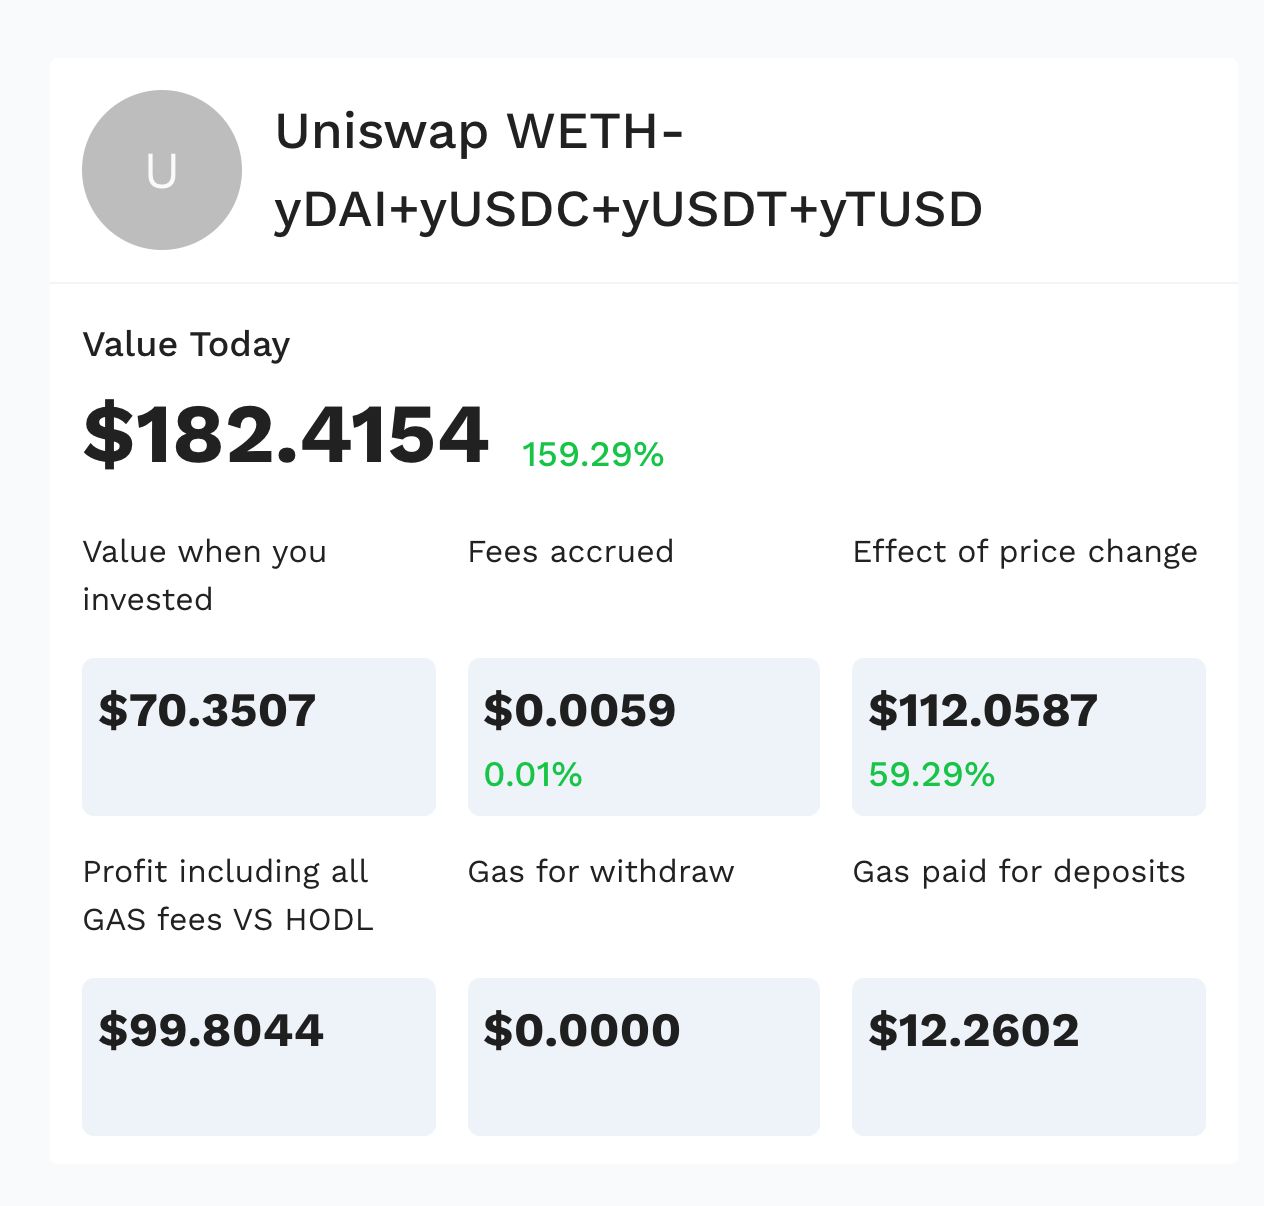Viewport: 1264px width, 1206px height.
Task: Select the $12.2602 deposit gas card
Action: [x=1028, y=1056]
